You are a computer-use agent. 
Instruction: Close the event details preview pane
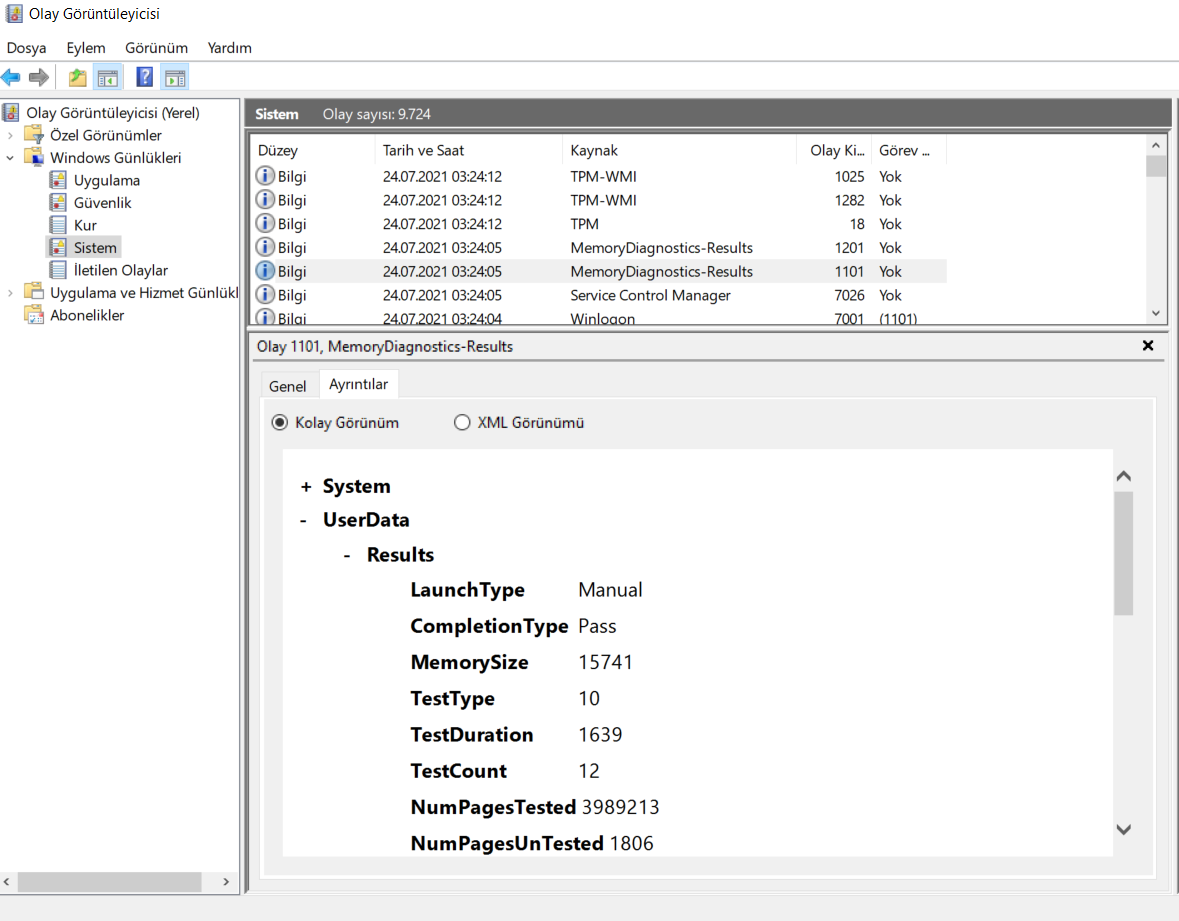[x=1148, y=346]
